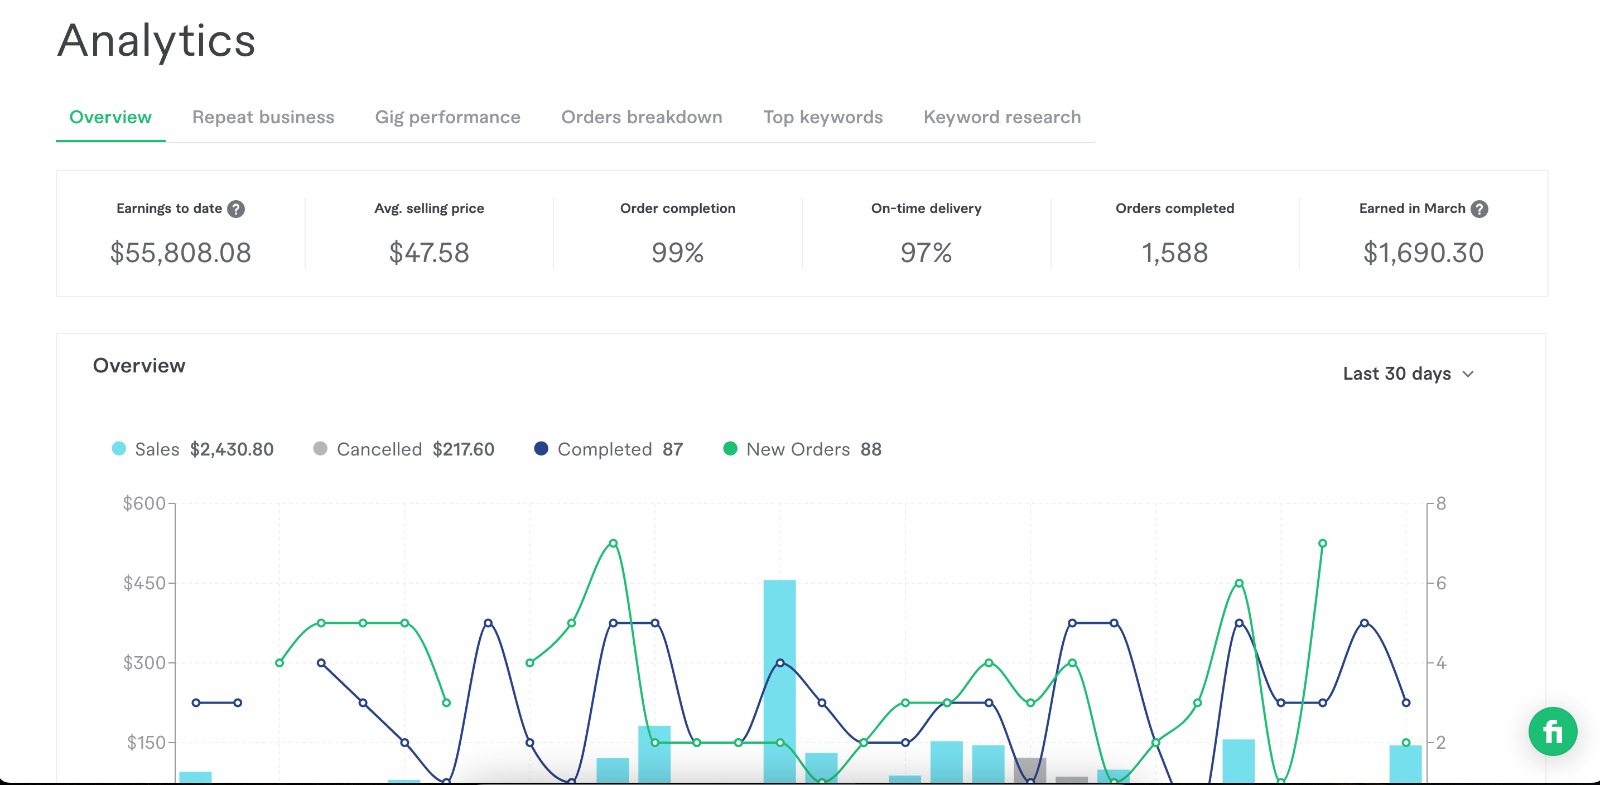Toggle the Sales series legend dot
1600x785 pixels.
[119, 449]
